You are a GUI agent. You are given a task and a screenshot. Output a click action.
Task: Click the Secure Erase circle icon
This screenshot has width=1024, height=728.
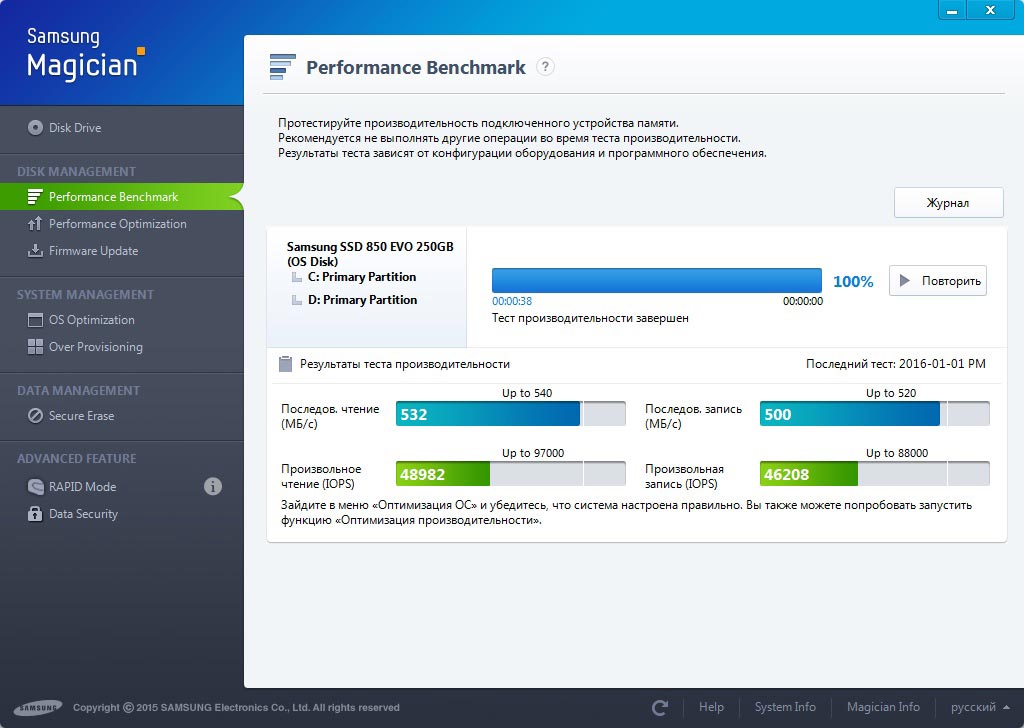[x=35, y=416]
